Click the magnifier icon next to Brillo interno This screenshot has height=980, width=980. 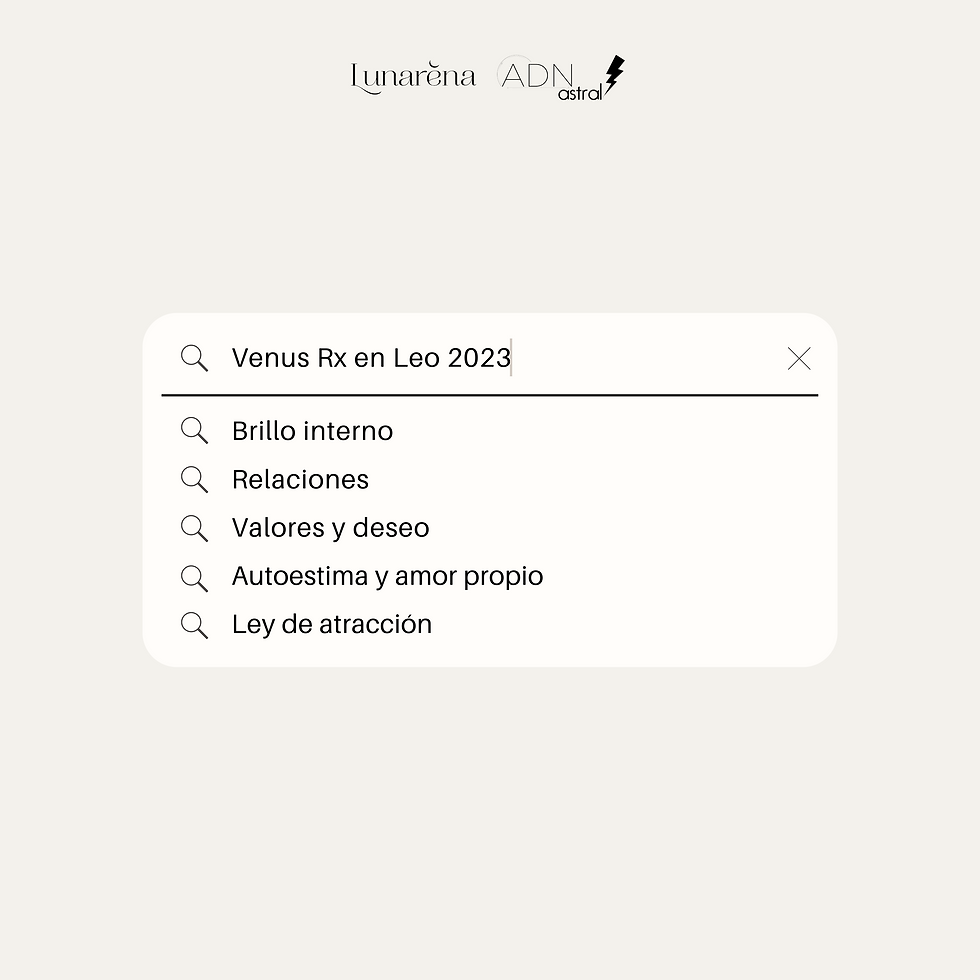point(194,431)
